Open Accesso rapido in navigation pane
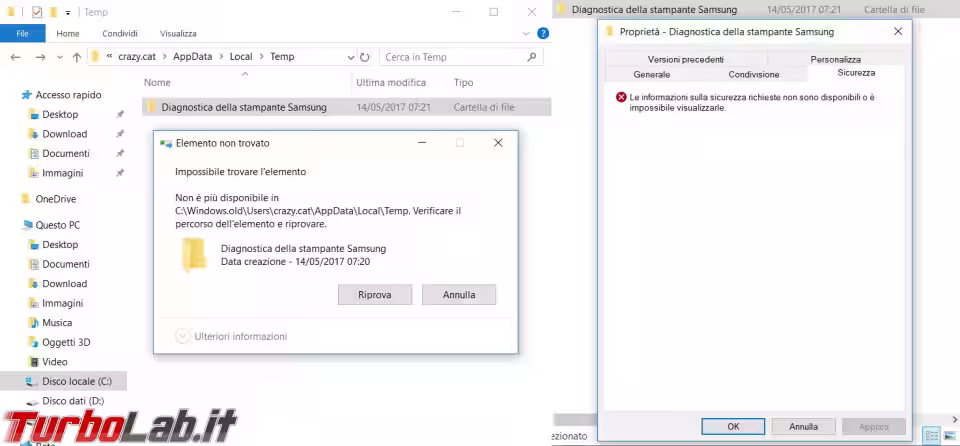The width and height of the screenshot is (960, 446). (68, 95)
